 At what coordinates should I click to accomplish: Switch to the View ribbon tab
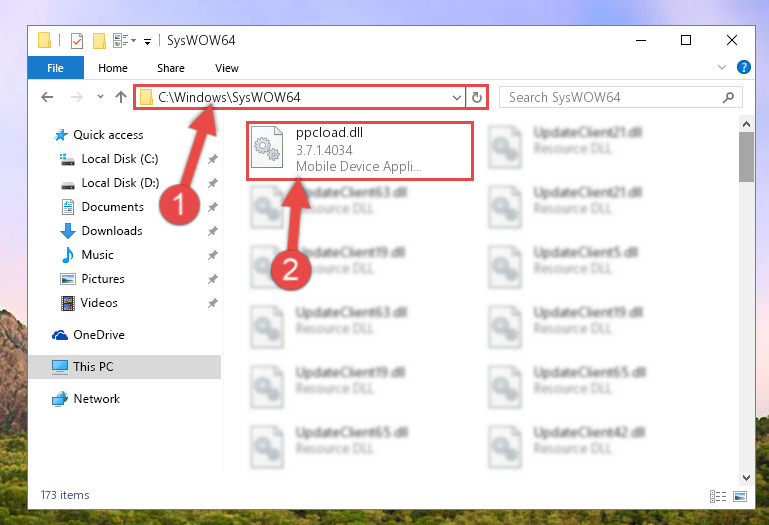(x=227, y=68)
